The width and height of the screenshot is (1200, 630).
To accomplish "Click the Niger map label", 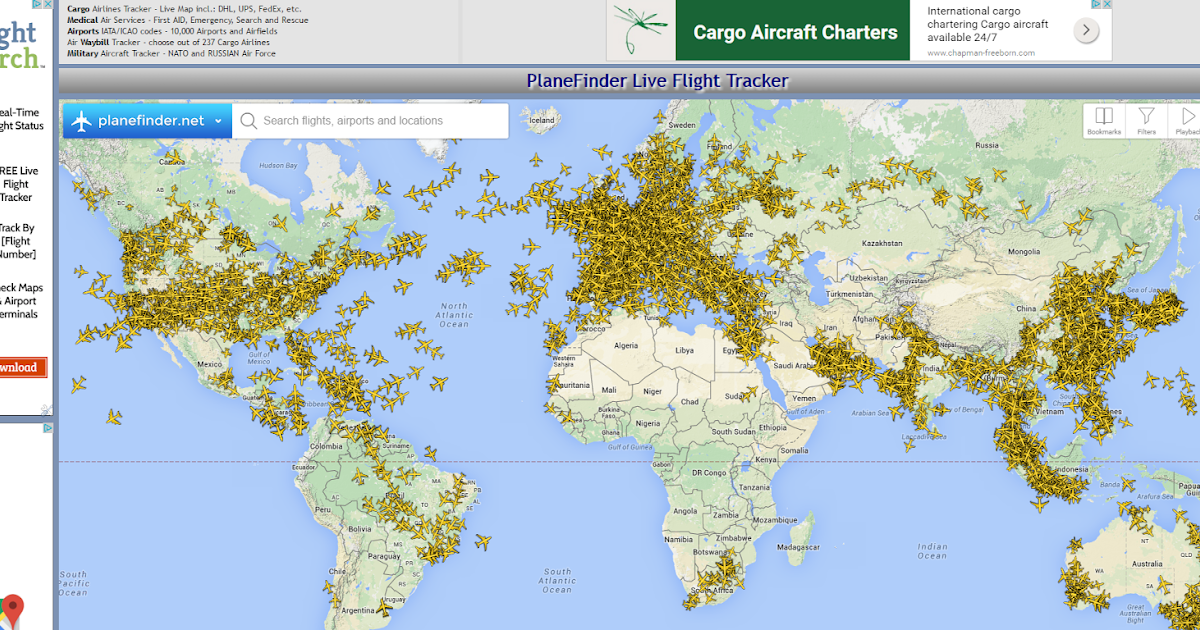I will 652,391.
